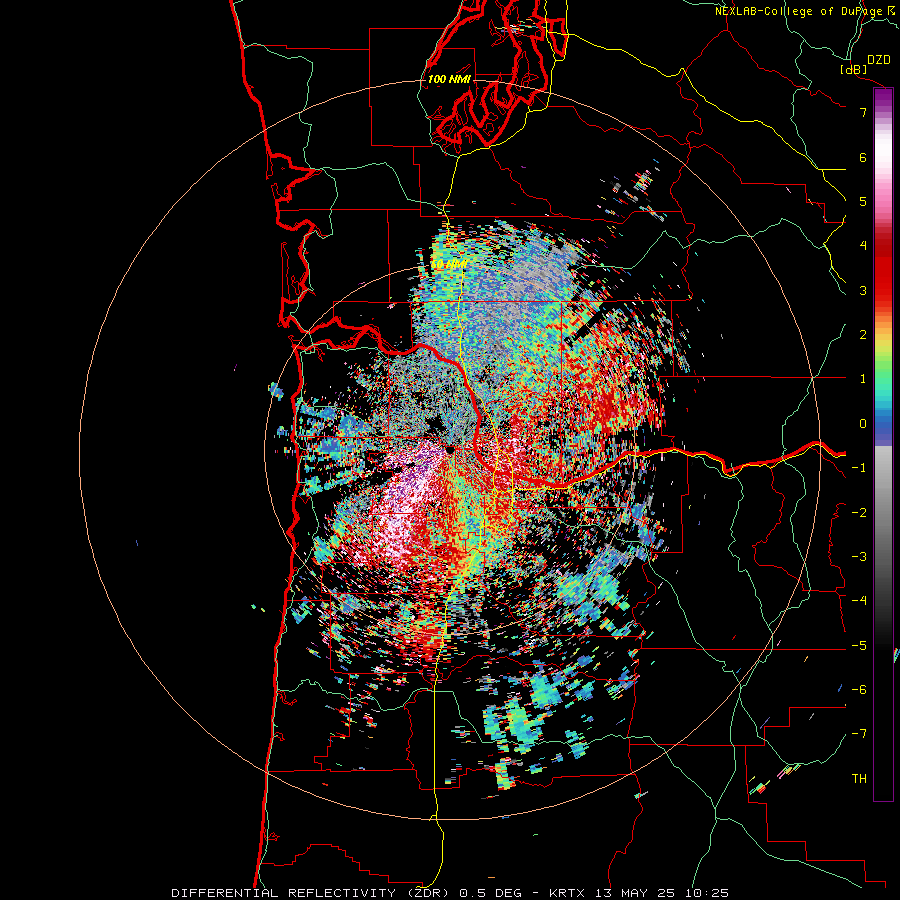The width and height of the screenshot is (900, 900).
Task: Select the 2 value on color scale
Action: pyautogui.click(x=863, y=335)
